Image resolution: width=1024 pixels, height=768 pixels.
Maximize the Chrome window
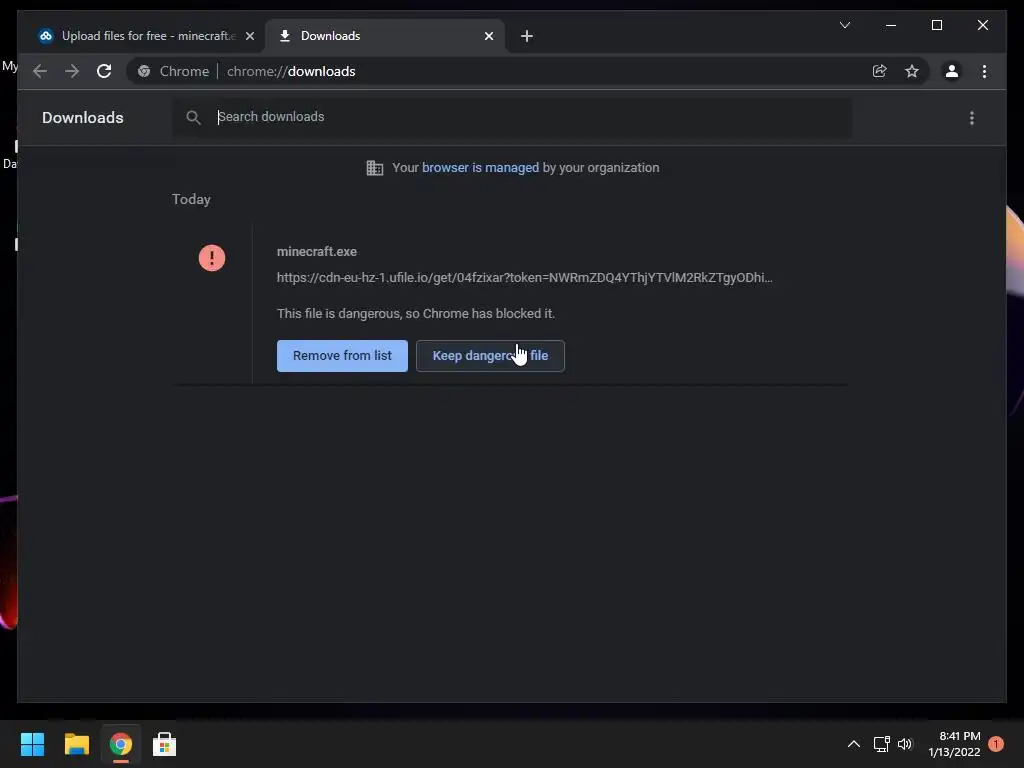pyautogui.click(x=936, y=25)
